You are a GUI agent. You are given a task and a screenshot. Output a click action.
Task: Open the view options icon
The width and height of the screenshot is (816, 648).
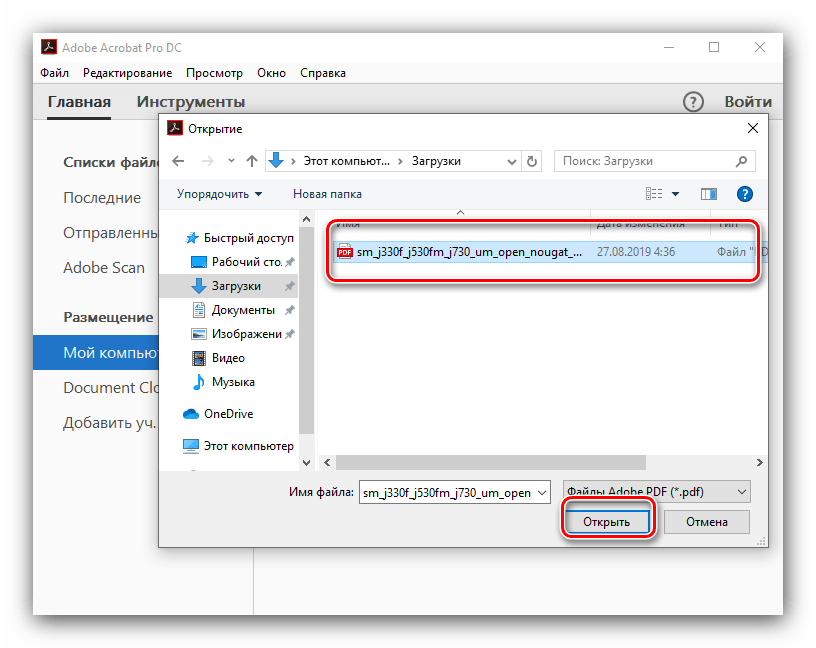point(655,194)
